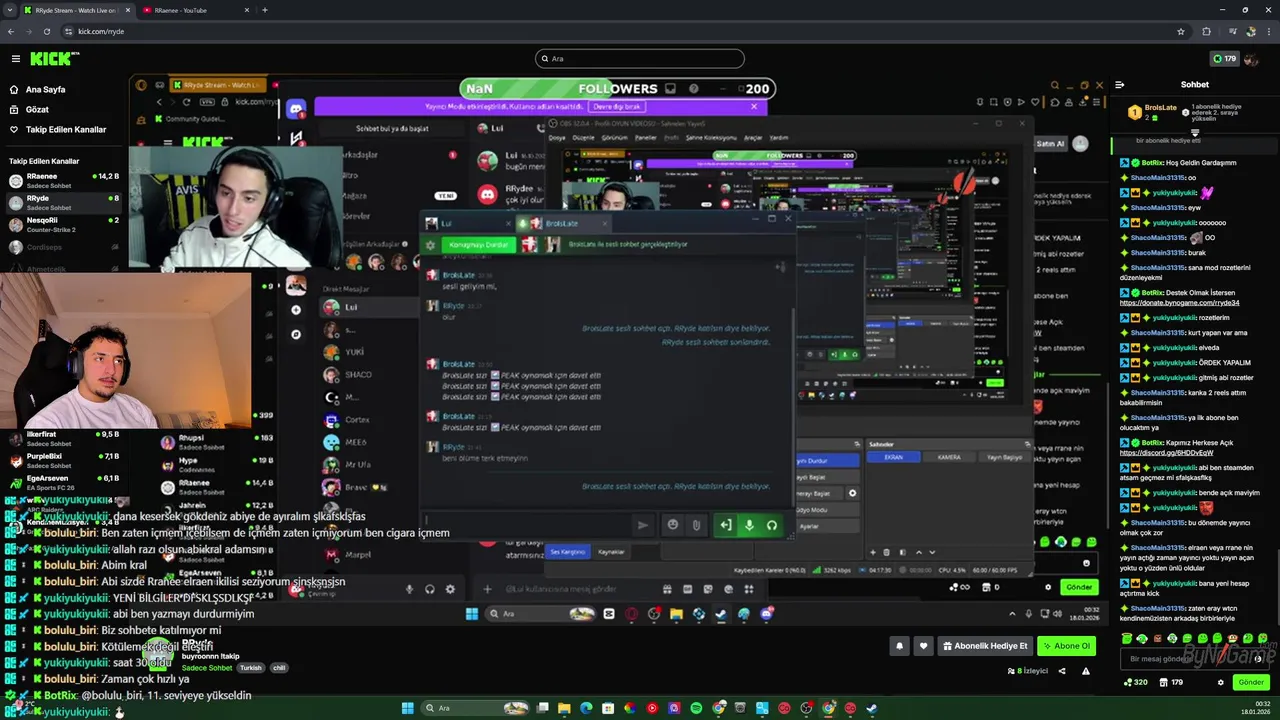Screen dimensions: 1280x720
Task: Click the 179 balance button in header
Action: point(1223,59)
